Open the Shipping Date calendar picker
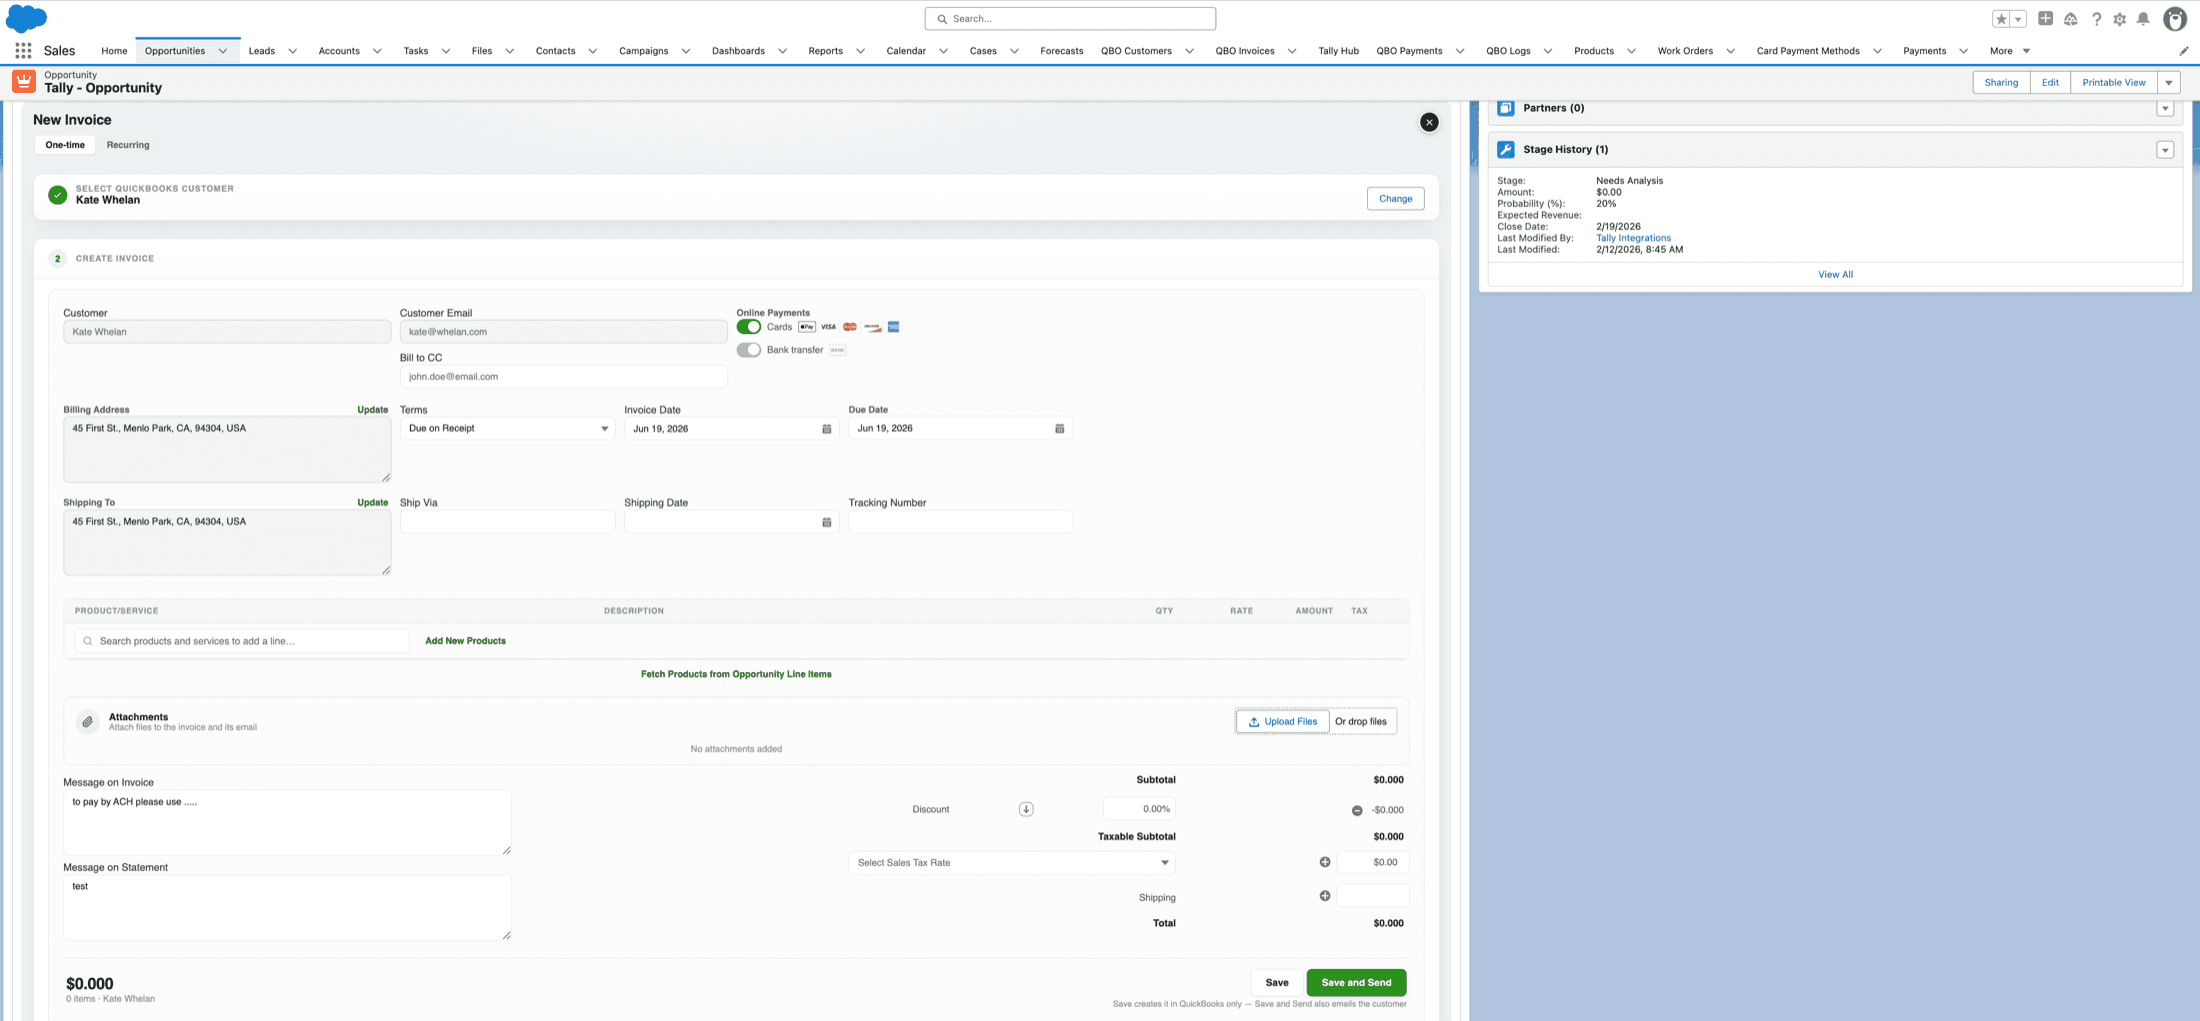2200x1021 pixels. click(827, 522)
